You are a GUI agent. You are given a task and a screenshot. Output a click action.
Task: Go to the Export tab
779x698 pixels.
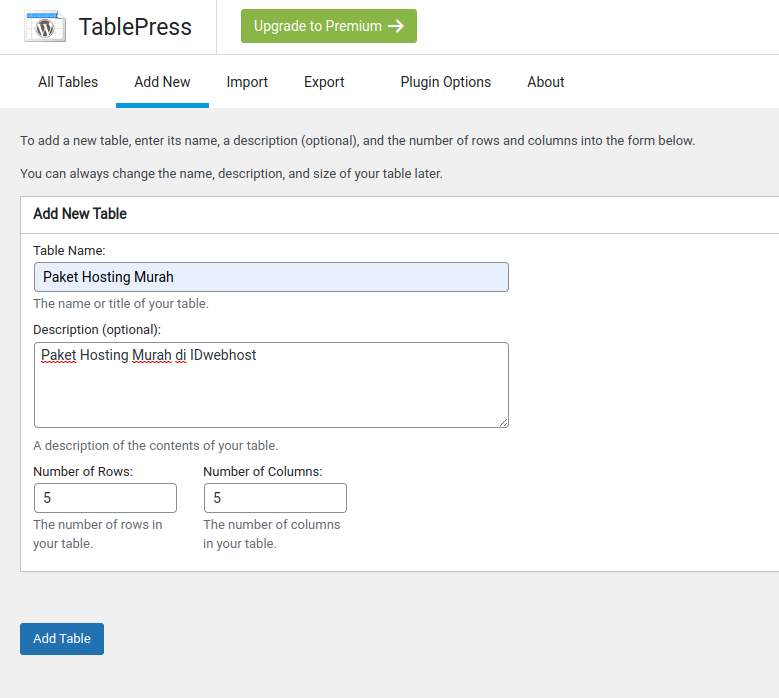point(324,82)
